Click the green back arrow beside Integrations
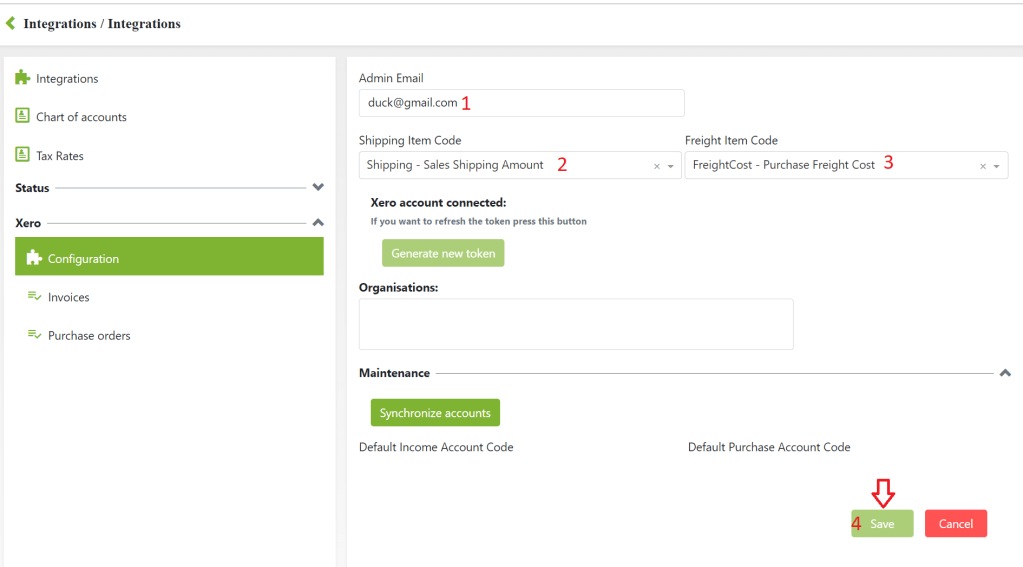This screenshot has width=1023, height=567. click(x=10, y=23)
